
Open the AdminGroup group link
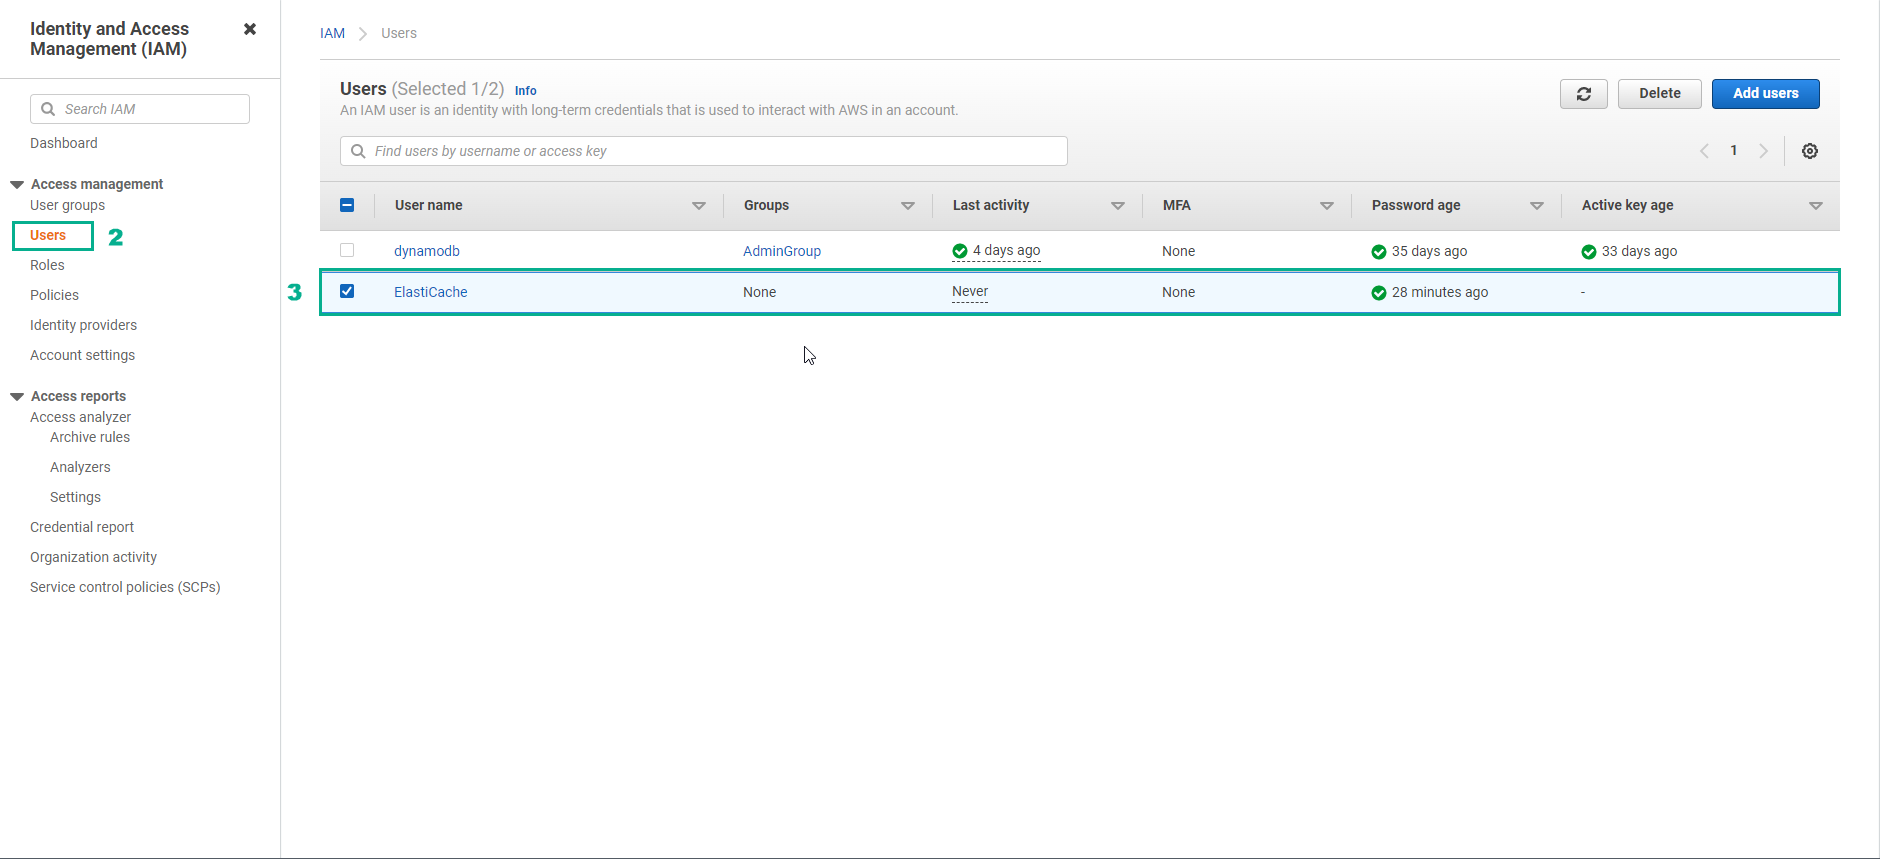(781, 251)
